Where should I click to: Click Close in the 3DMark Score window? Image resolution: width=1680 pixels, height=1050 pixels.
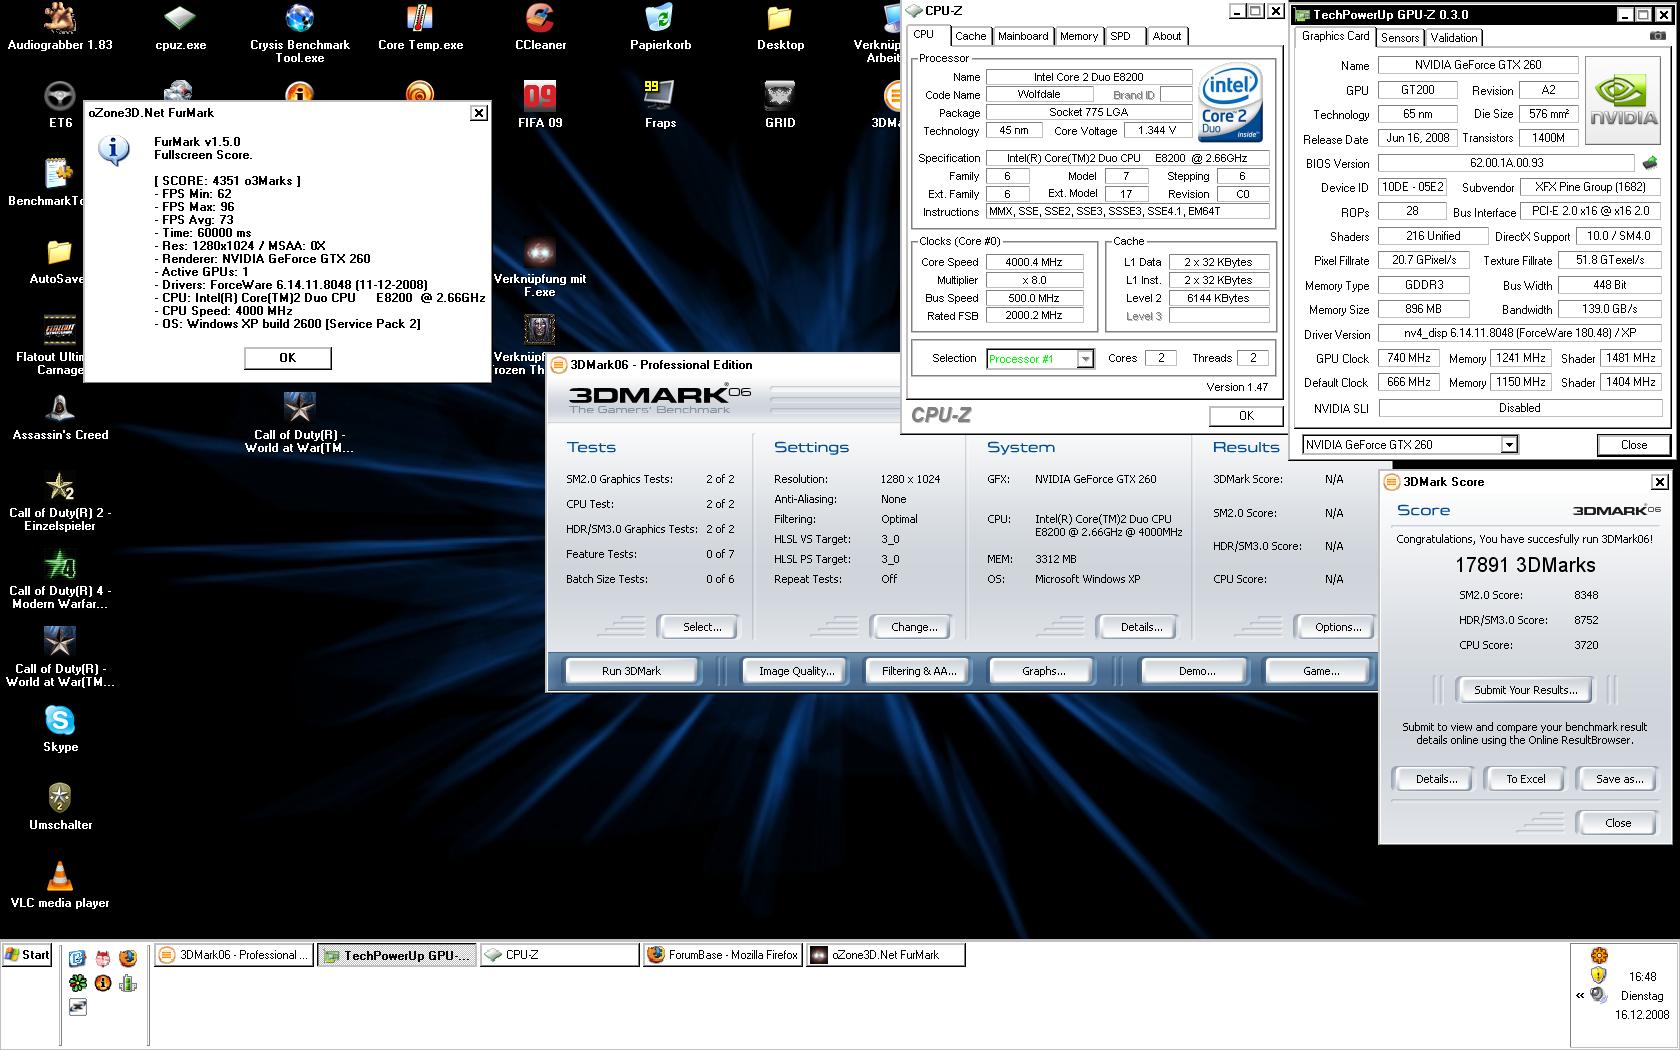[1618, 823]
